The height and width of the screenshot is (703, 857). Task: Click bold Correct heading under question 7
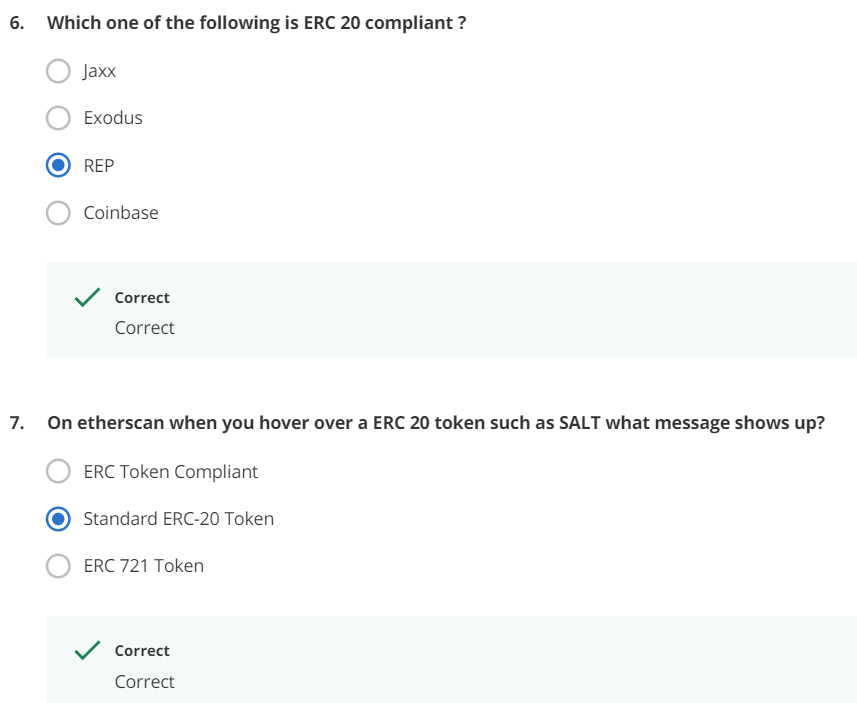point(142,651)
